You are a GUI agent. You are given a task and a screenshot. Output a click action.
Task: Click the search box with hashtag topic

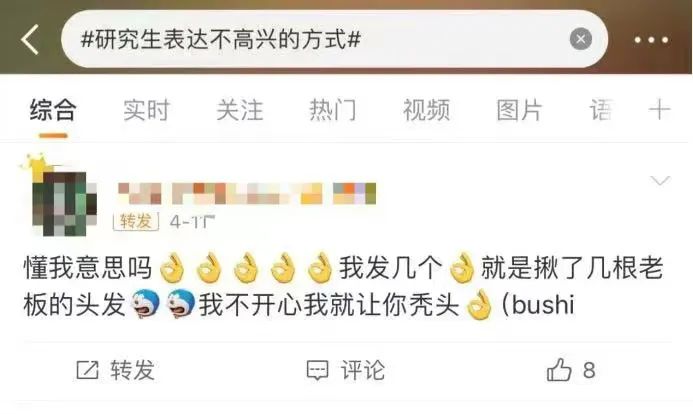[x=335, y=39]
